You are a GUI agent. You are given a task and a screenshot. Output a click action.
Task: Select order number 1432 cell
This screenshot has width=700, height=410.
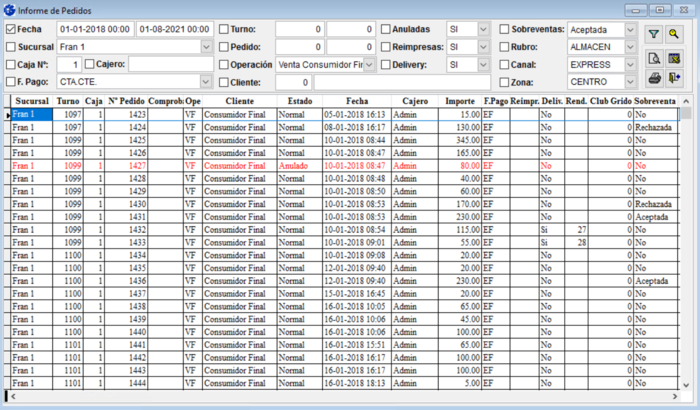pyautogui.click(x=126, y=230)
